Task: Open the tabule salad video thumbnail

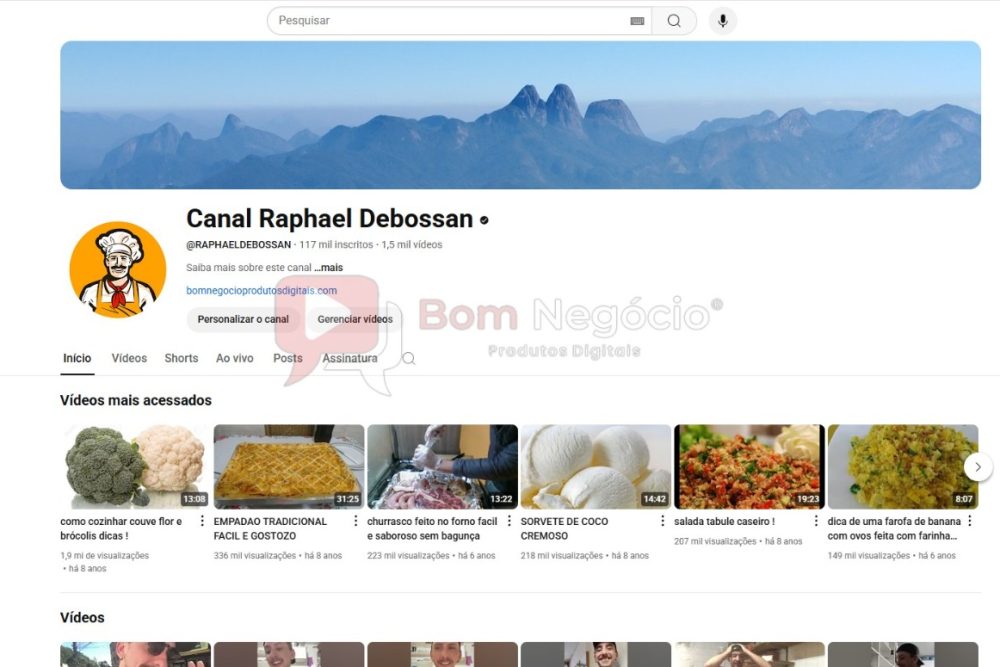Action: pyautogui.click(x=749, y=467)
